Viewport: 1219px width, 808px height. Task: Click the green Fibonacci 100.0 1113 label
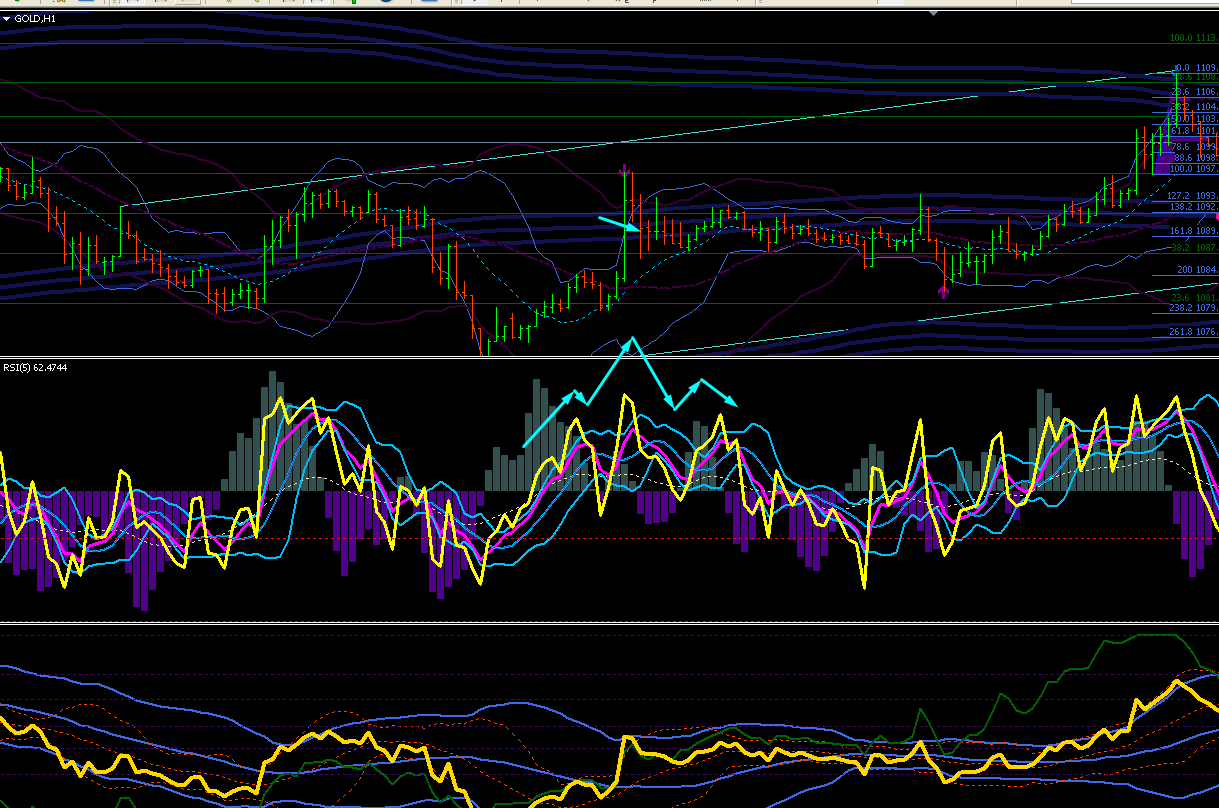pos(1193,38)
